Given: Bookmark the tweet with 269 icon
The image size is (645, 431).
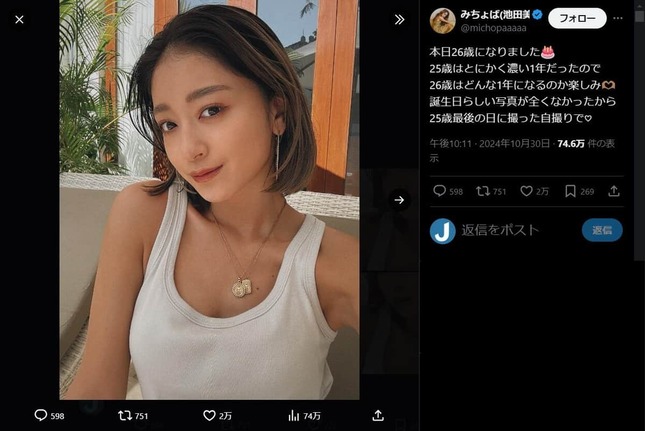Looking at the screenshot, I should click(x=570, y=191).
